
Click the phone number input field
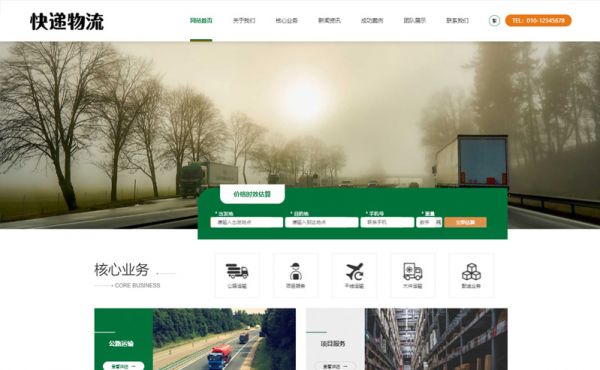387,222
